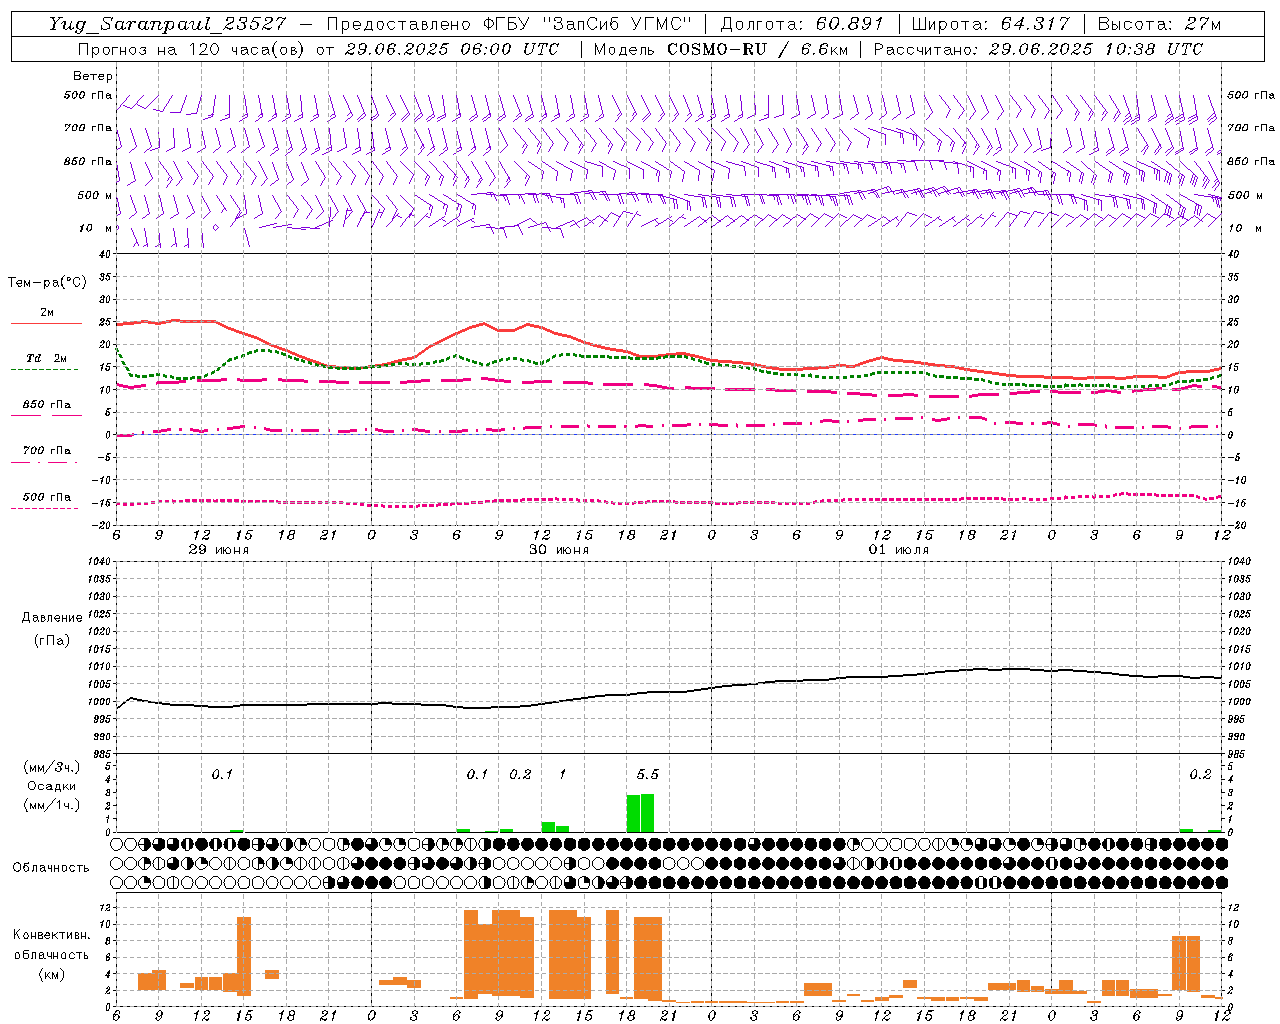Click the Облачность panel label
The width and height of the screenshot is (1280, 1024).
click(x=51, y=867)
